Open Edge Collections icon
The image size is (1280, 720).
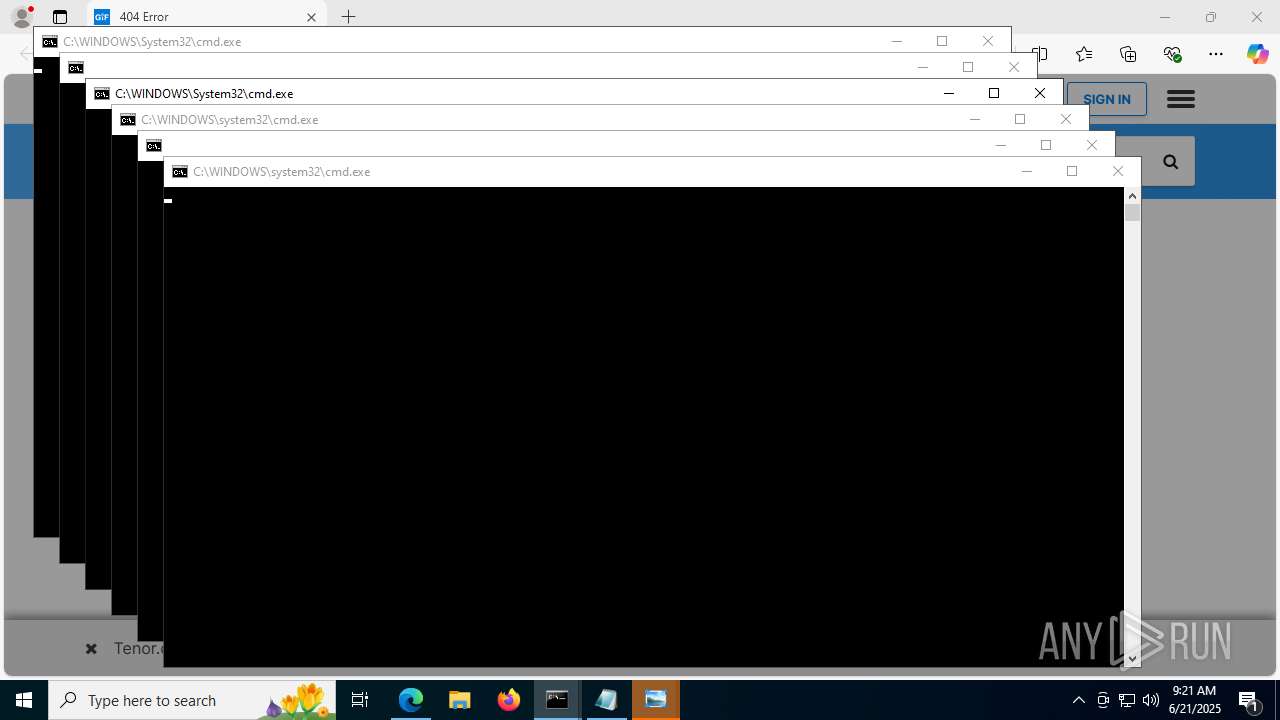1128,54
